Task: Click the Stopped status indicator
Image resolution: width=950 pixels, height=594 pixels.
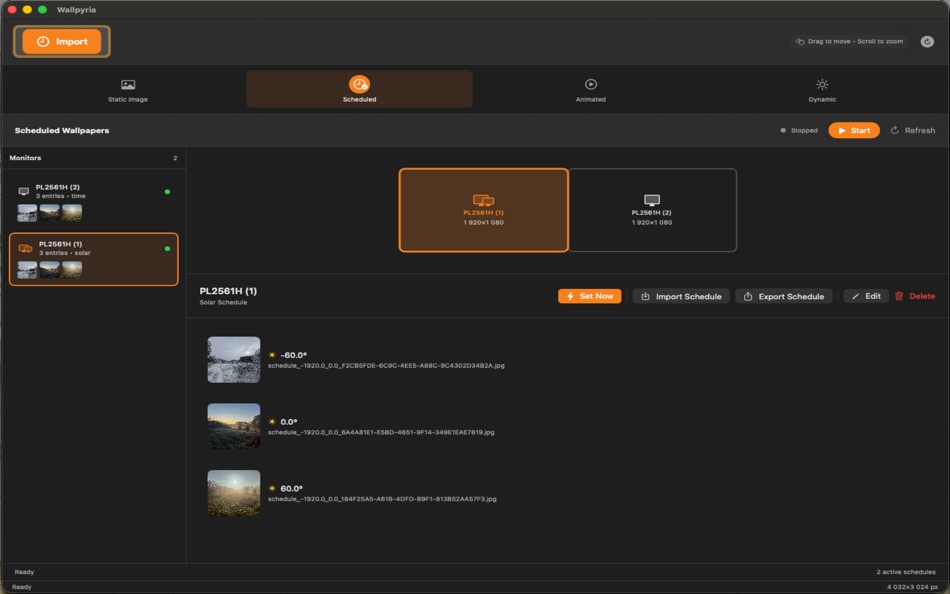Action: click(x=797, y=129)
